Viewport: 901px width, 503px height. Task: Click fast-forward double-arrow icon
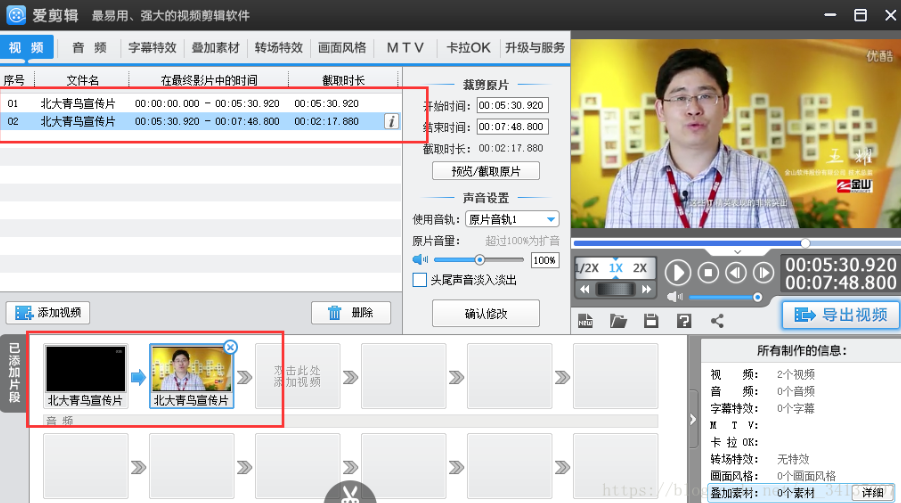(x=646, y=289)
